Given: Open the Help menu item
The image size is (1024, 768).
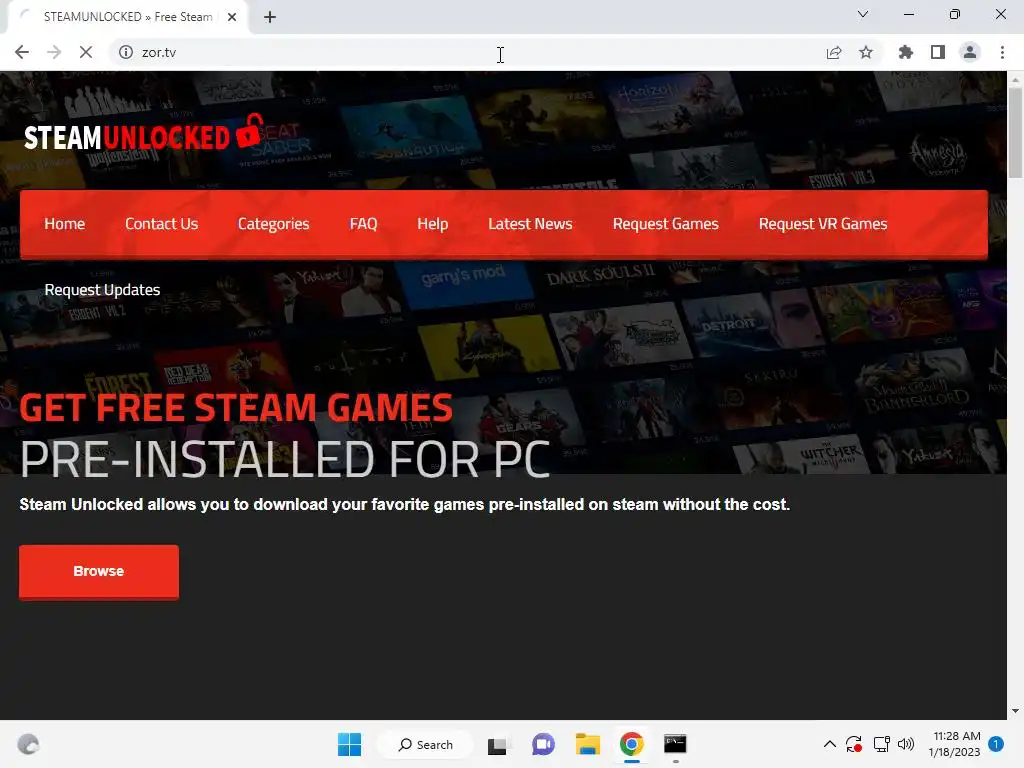Looking at the screenshot, I should 432,224.
